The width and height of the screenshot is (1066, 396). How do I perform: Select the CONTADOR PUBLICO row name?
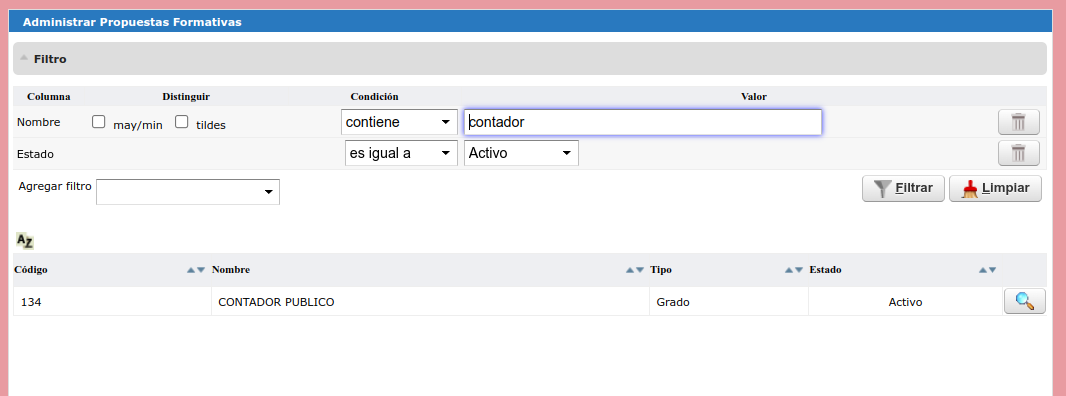[276, 302]
